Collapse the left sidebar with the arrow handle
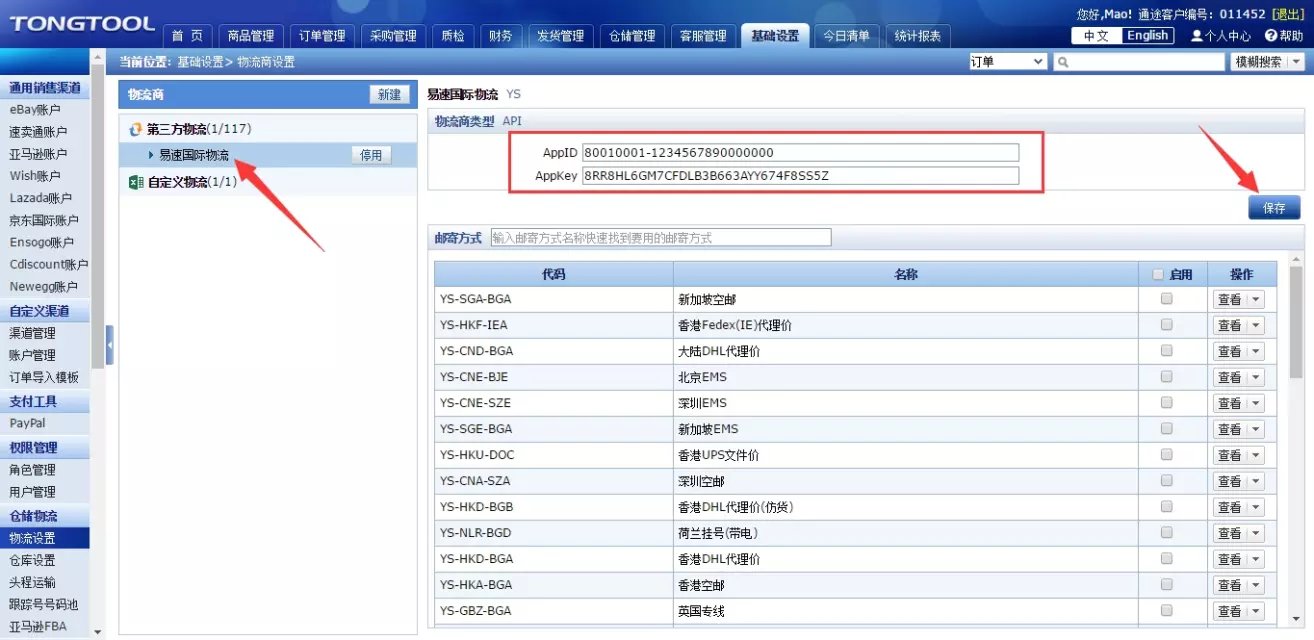Screen dimensions: 1314x640 pyautogui.click(x=110, y=345)
